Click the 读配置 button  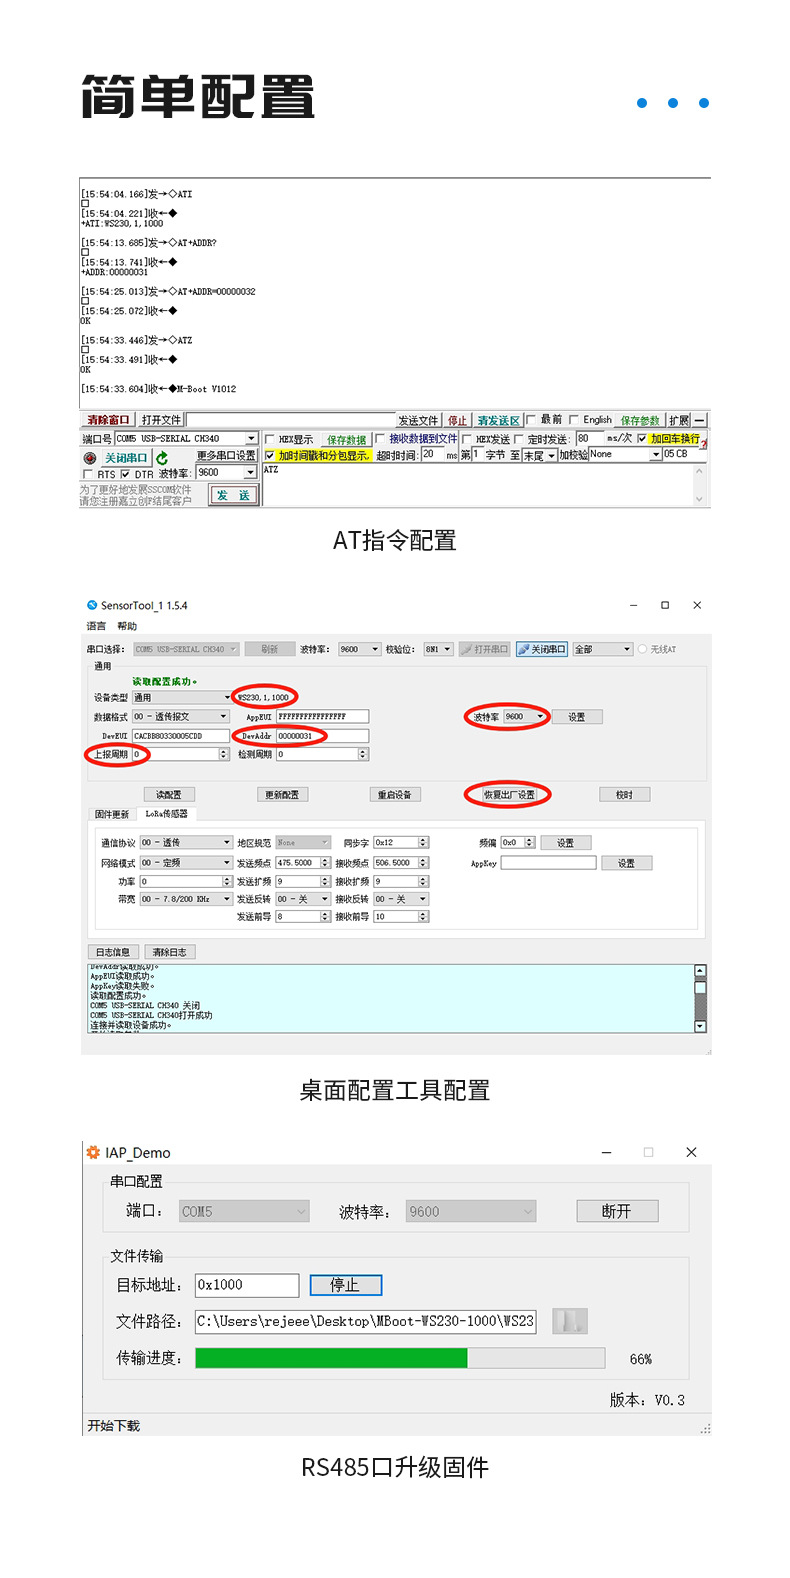click(x=169, y=794)
